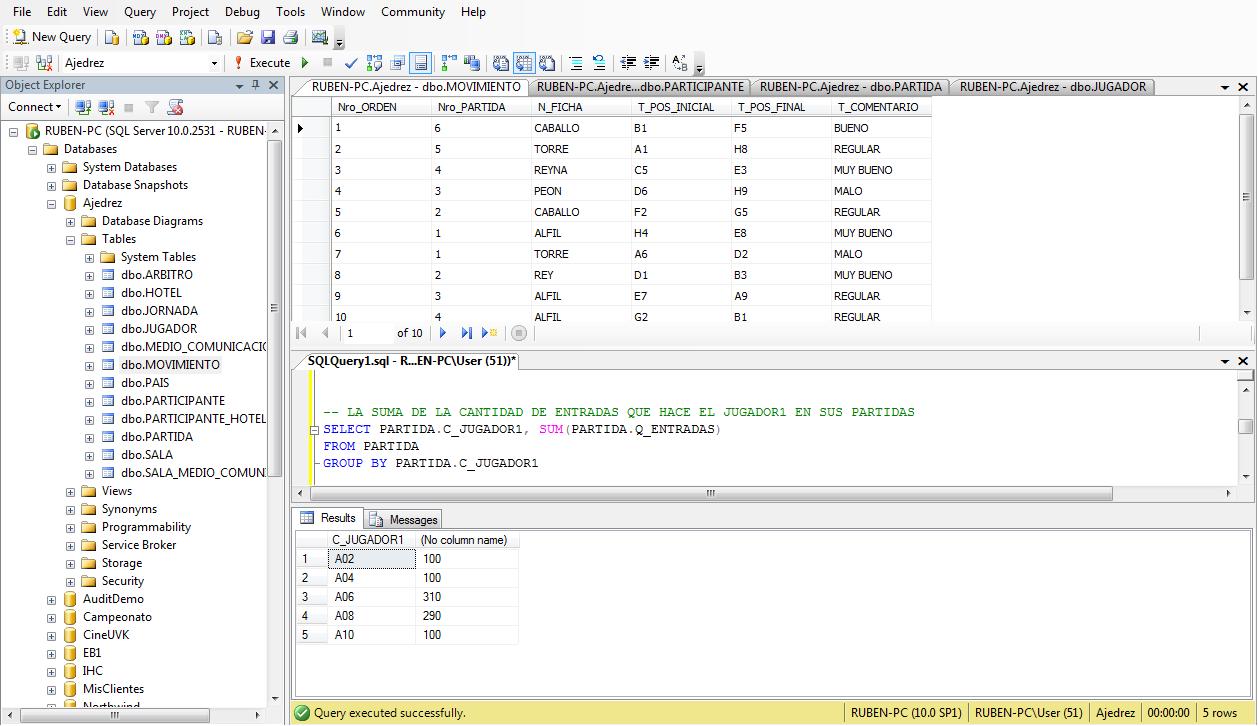Move to last row in grid navigator

click(466, 333)
